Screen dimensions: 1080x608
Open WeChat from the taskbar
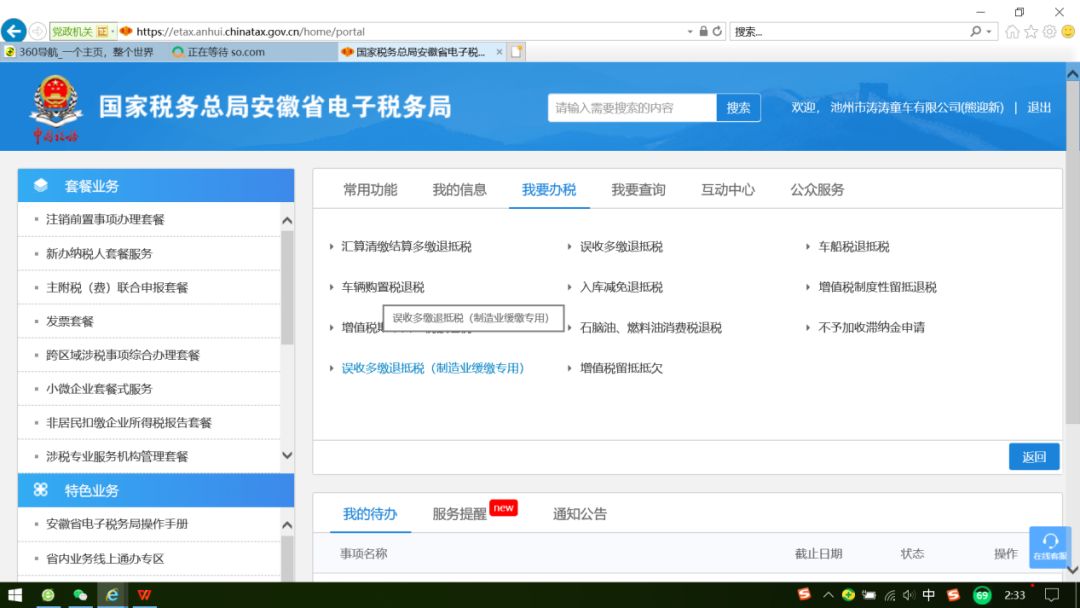tap(80, 595)
